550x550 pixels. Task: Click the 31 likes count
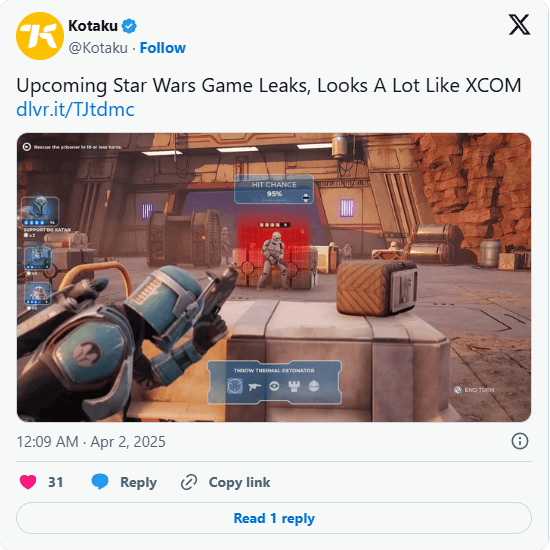coord(56,482)
